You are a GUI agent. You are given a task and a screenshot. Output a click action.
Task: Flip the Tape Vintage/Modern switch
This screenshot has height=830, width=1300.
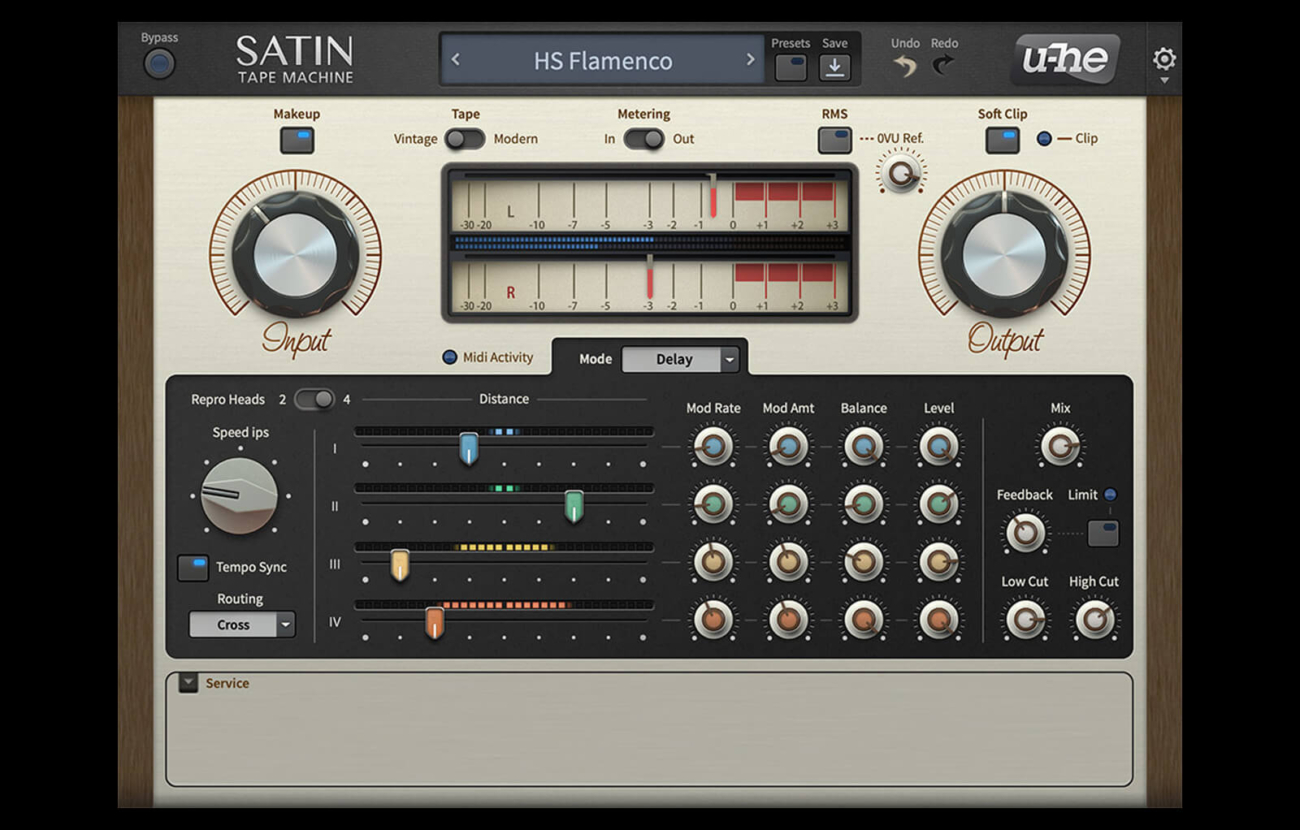pos(465,139)
